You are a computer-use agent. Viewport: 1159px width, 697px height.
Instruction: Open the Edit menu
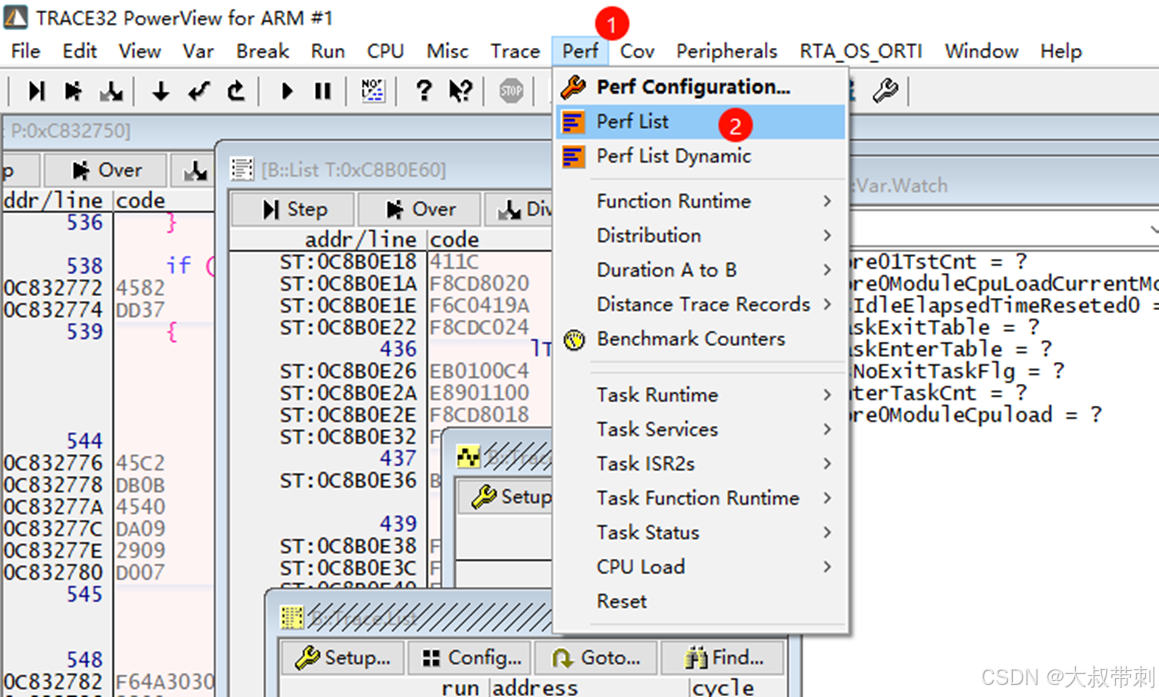coord(80,51)
